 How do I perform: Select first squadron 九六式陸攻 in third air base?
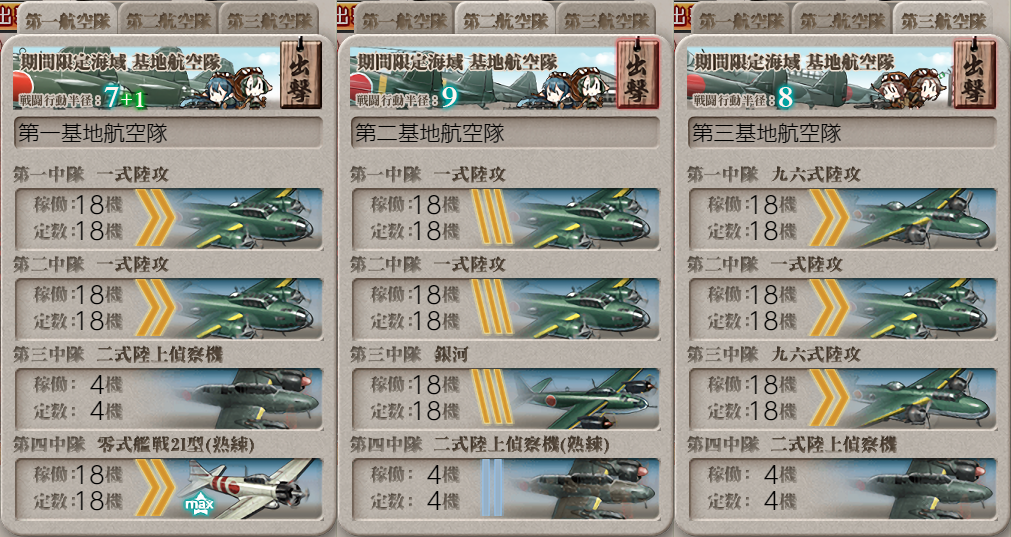pos(842,219)
